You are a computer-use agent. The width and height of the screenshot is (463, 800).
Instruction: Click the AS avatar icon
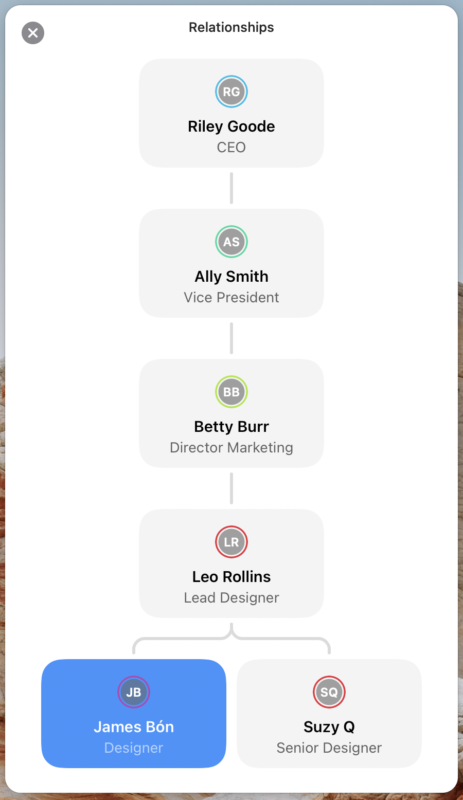pos(231,242)
